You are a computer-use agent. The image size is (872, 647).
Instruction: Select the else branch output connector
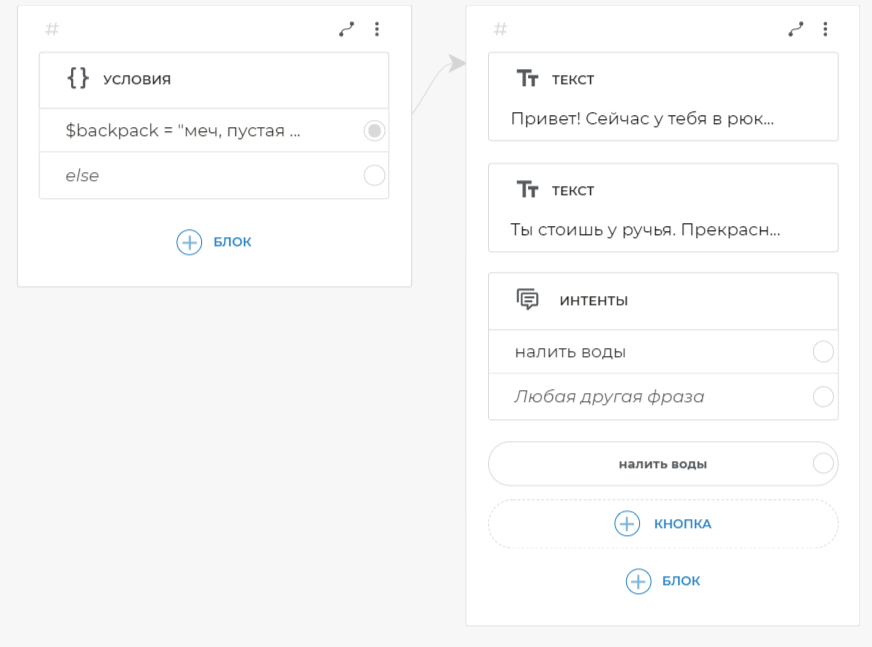point(374,176)
